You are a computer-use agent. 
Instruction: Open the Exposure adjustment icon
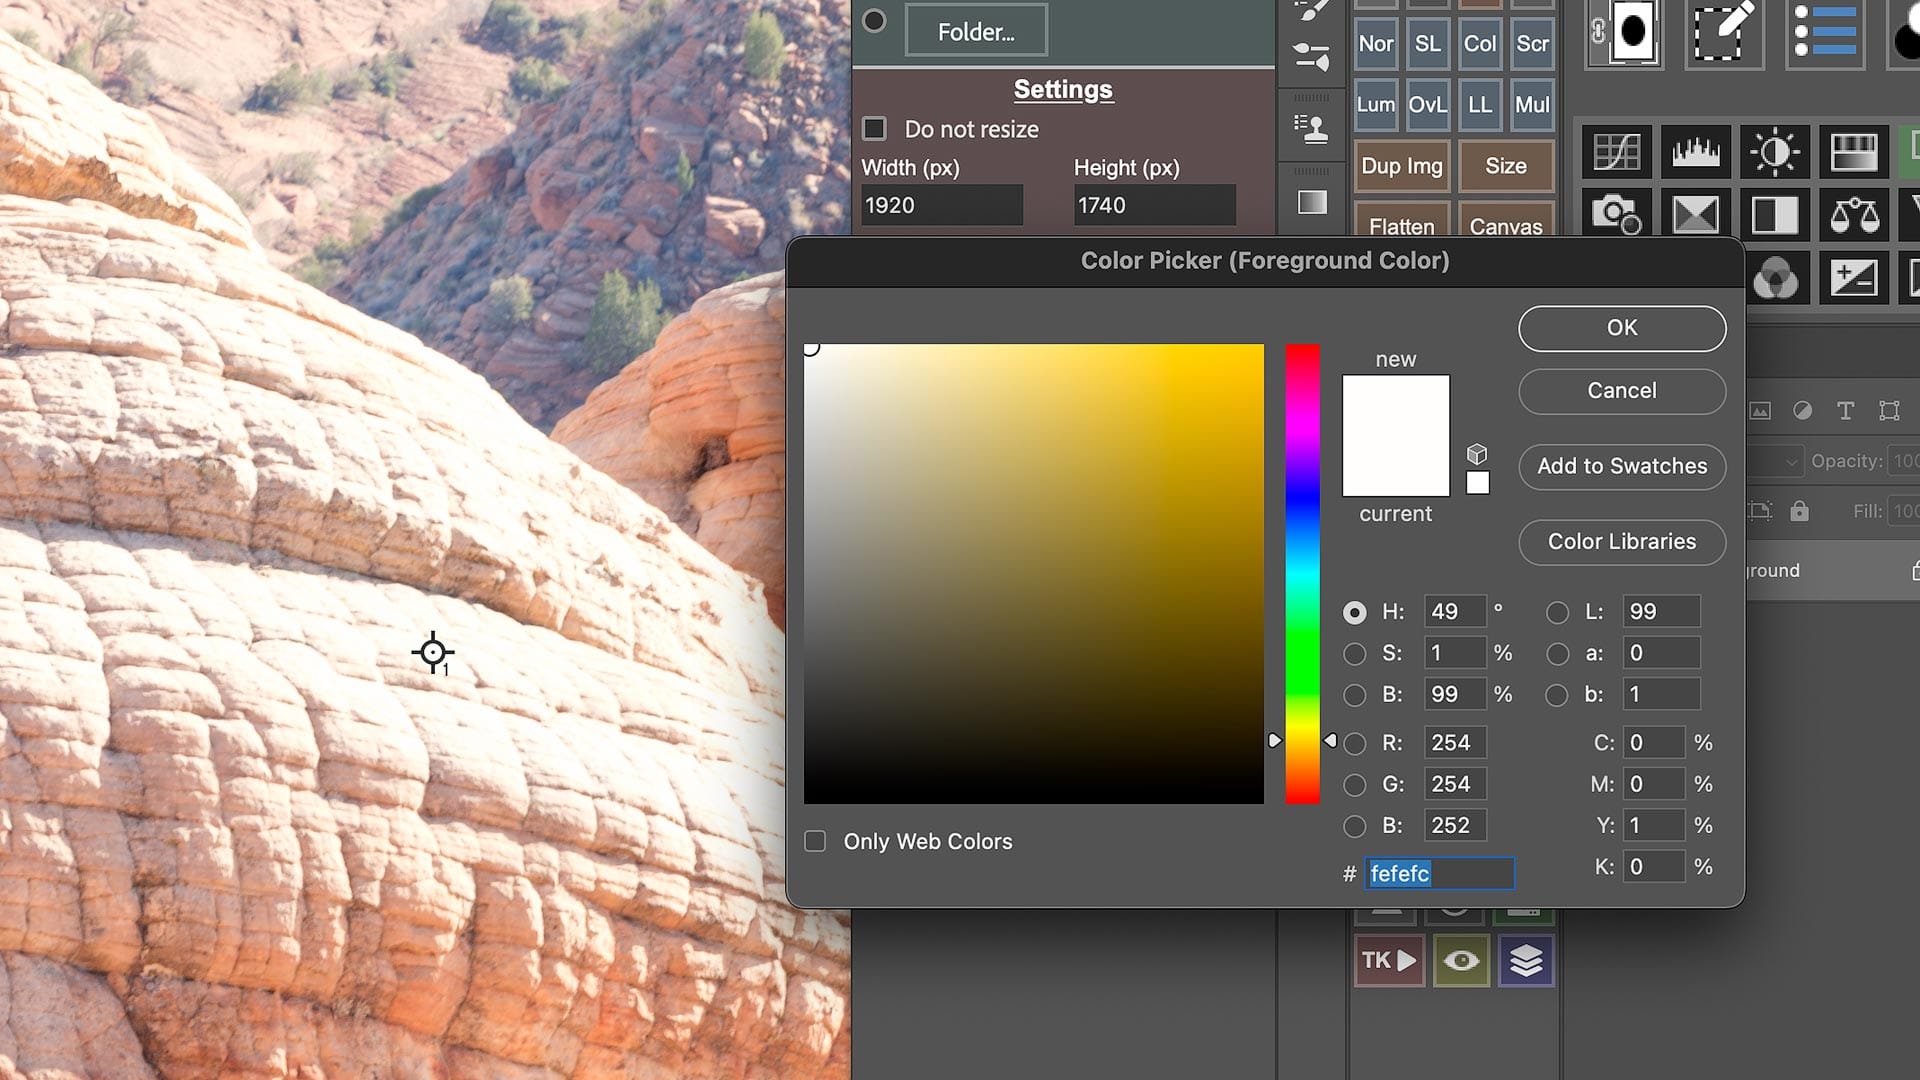(x=1855, y=279)
